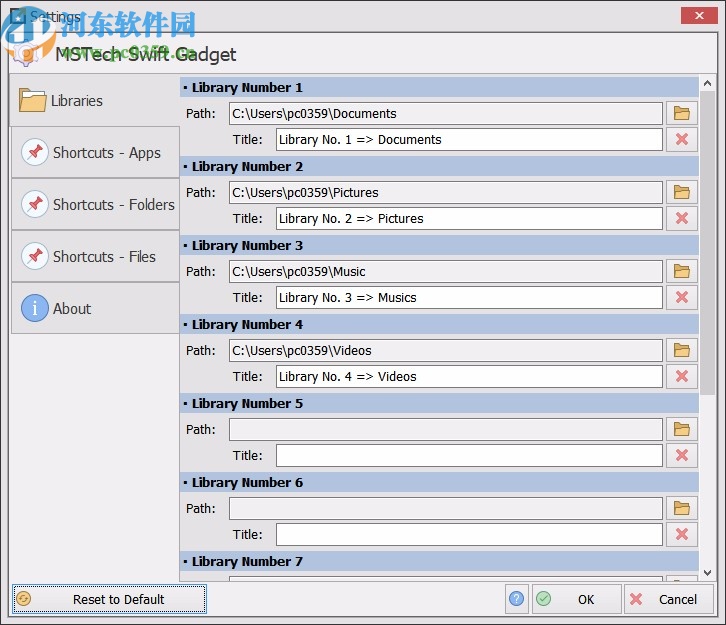Screen dimensions: 726x625
Task: Cancel the settings dialog
Action: pyautogui.click(x=669, y=599)
